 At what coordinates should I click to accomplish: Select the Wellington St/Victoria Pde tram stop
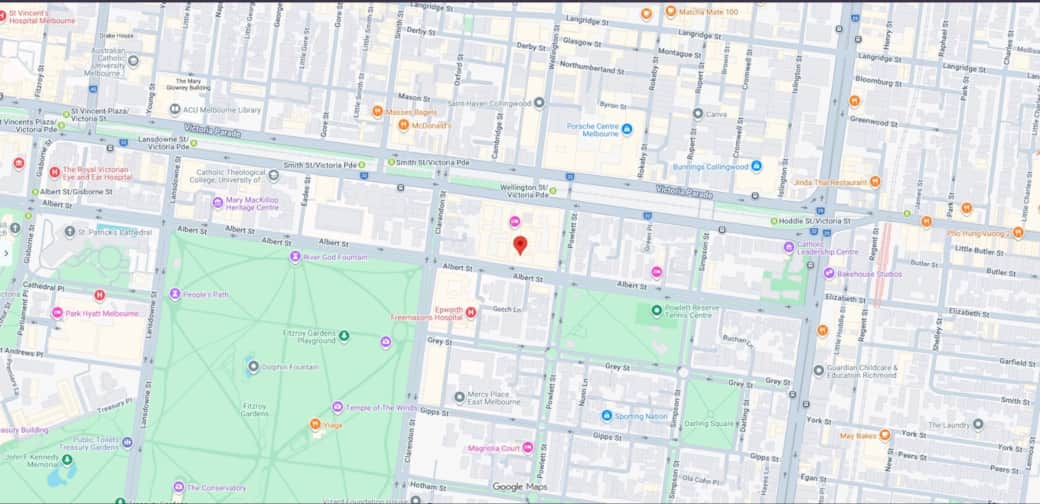552,191
